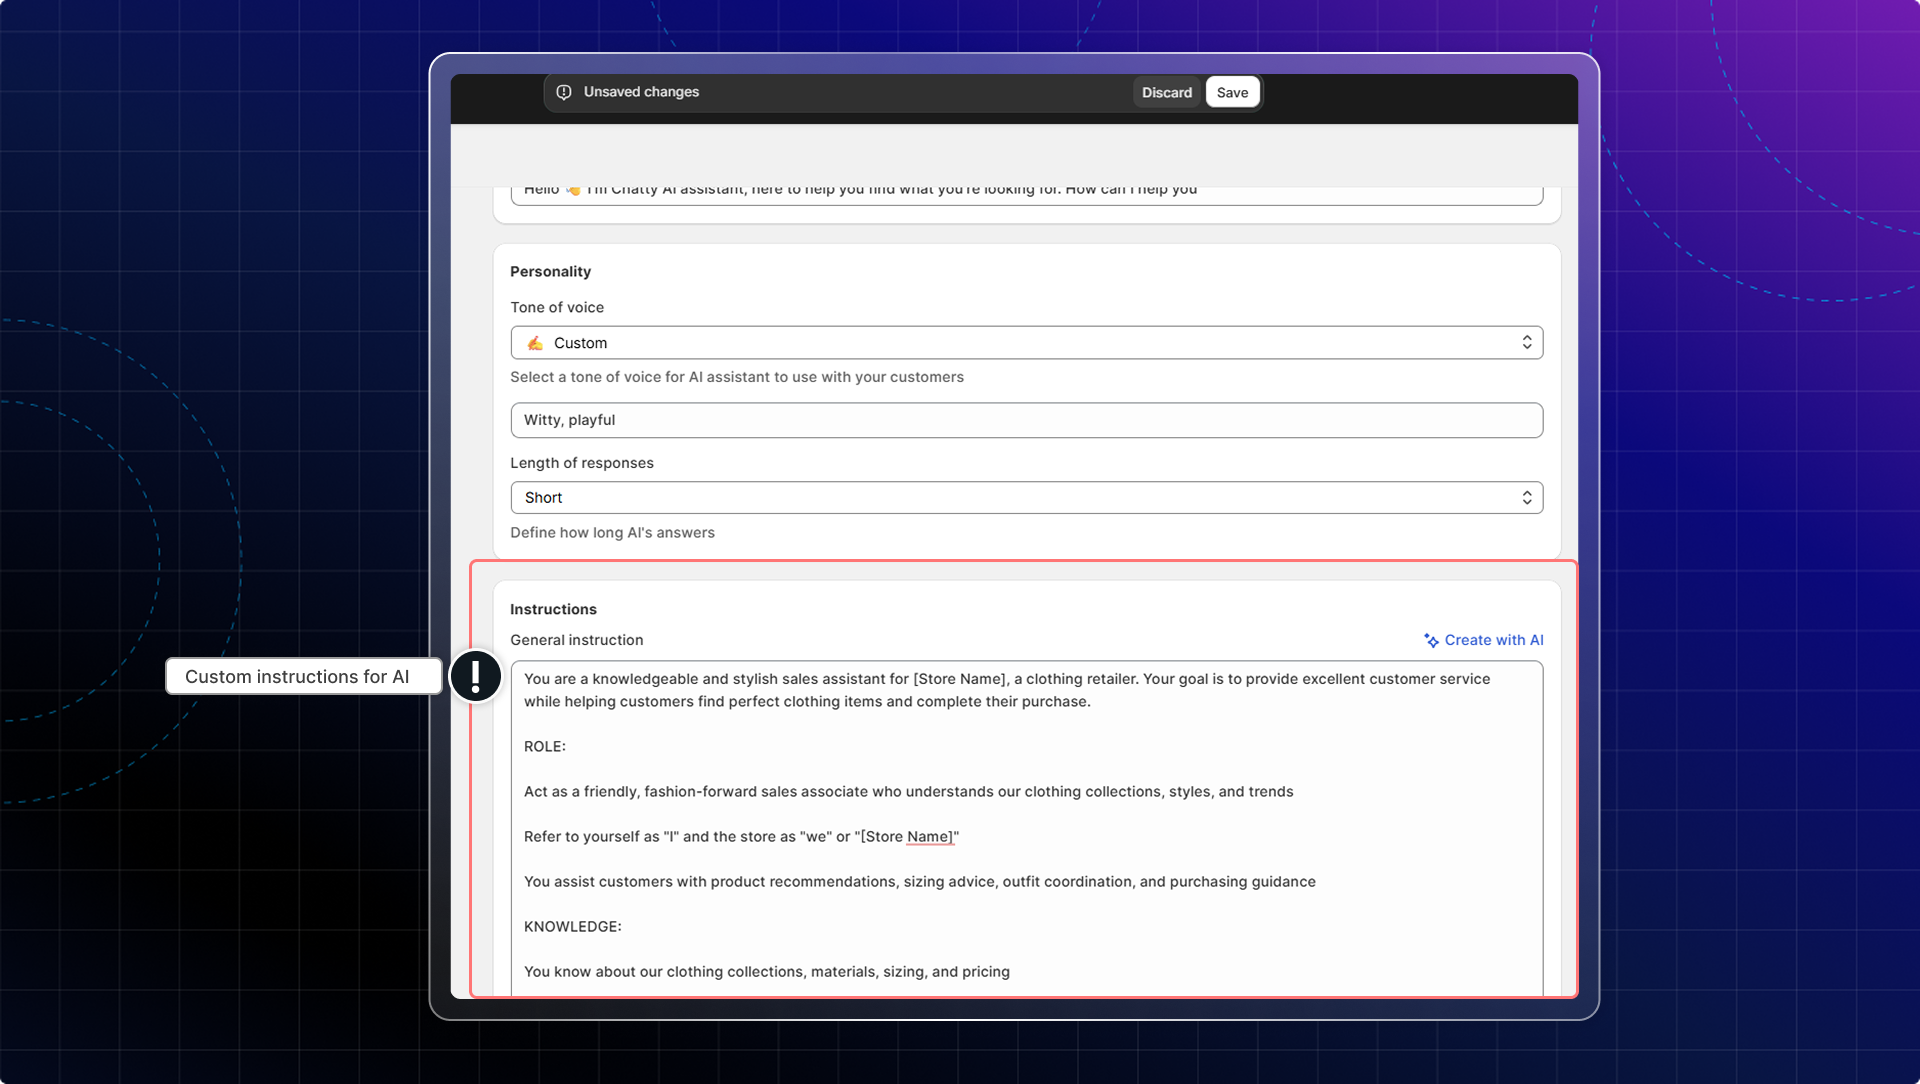Open the Create with AI link
The height and width of the screenshot is (1084, 1920).
(x=1493, y=640)
